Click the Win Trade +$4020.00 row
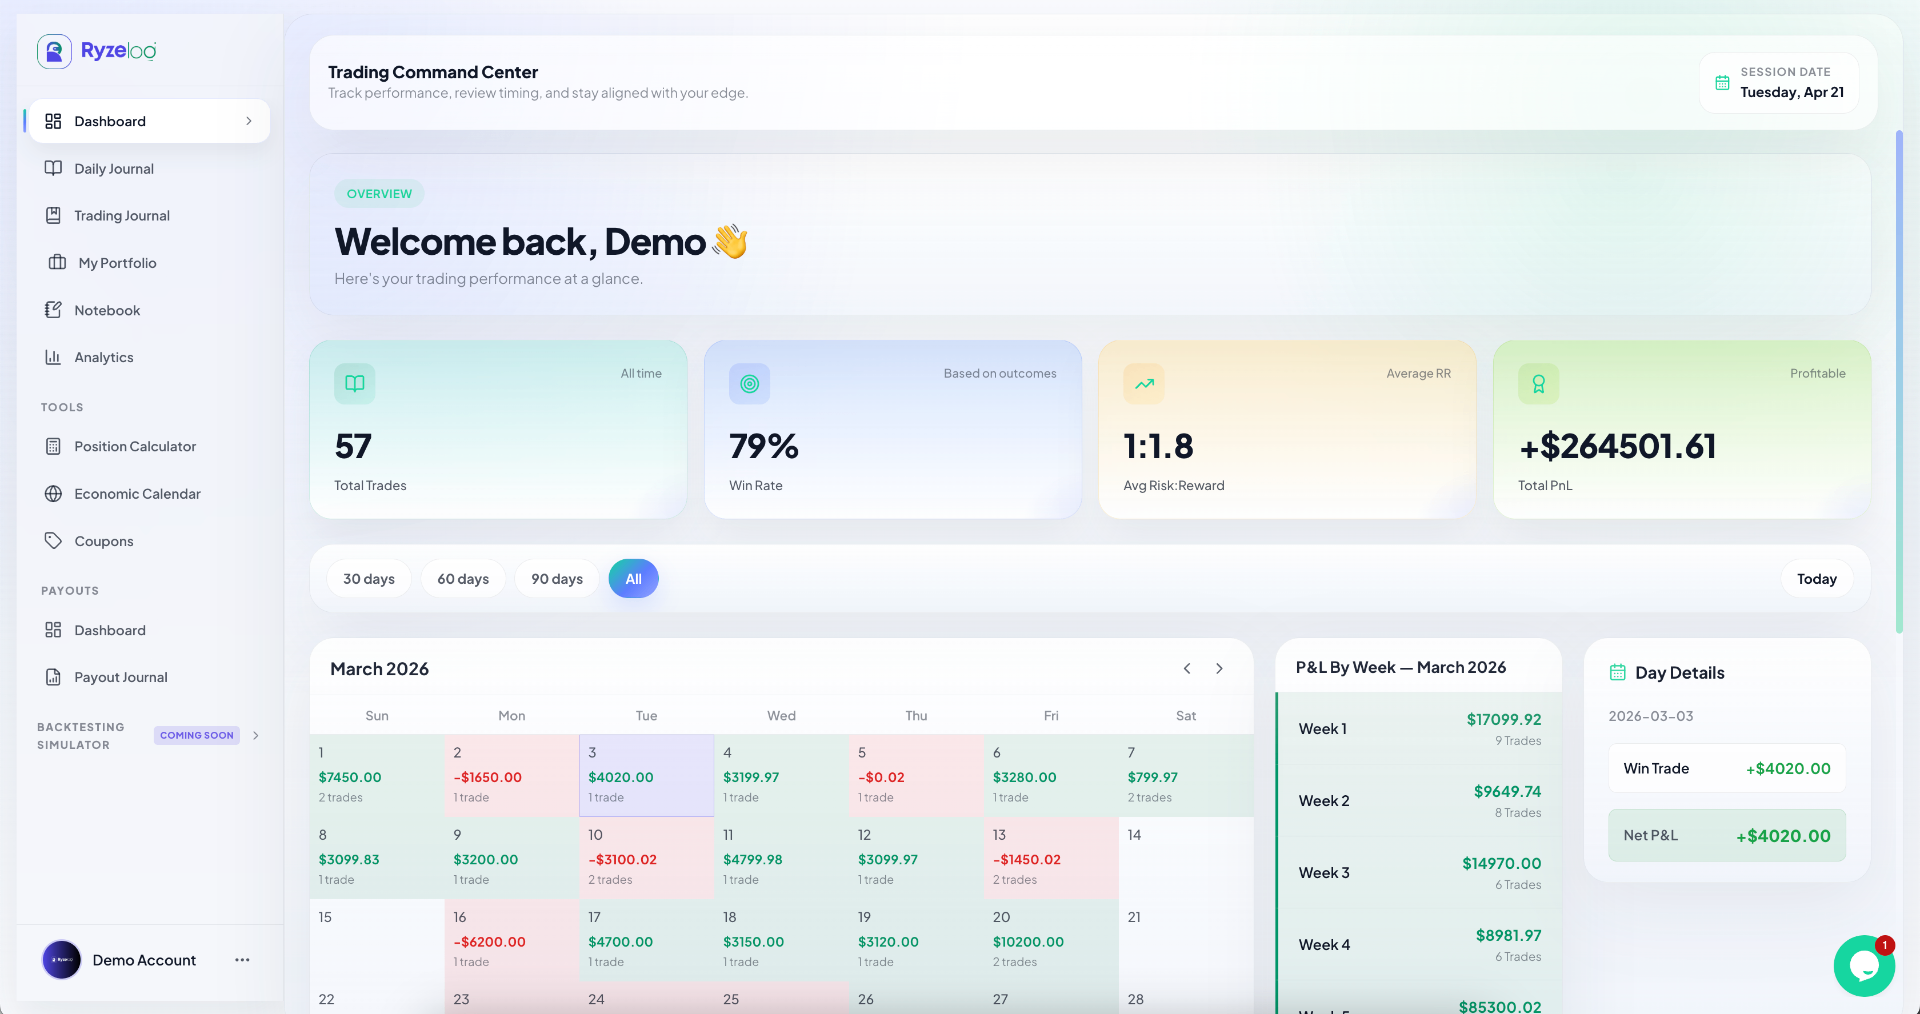1920x1014 pixels. tap(1727, 768)
